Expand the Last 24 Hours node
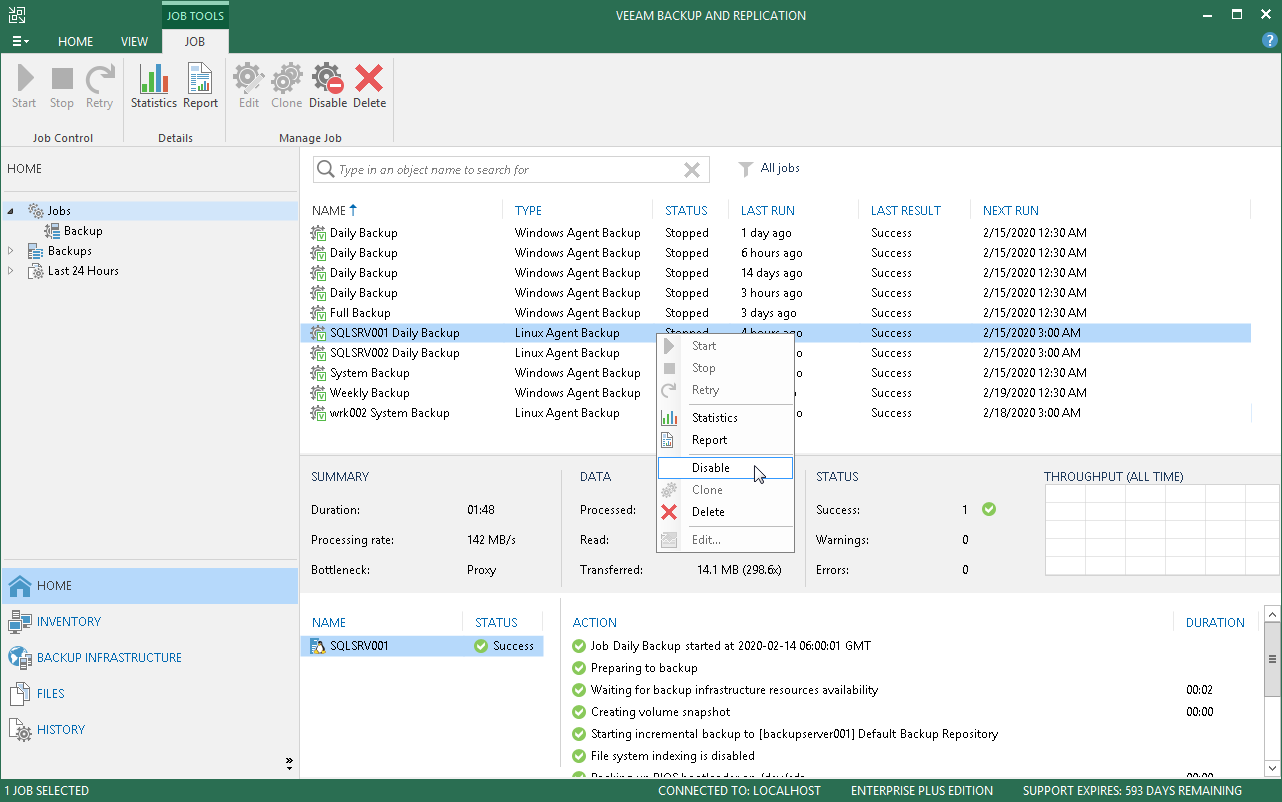1282x802 pixels. (x=11, y=271)
